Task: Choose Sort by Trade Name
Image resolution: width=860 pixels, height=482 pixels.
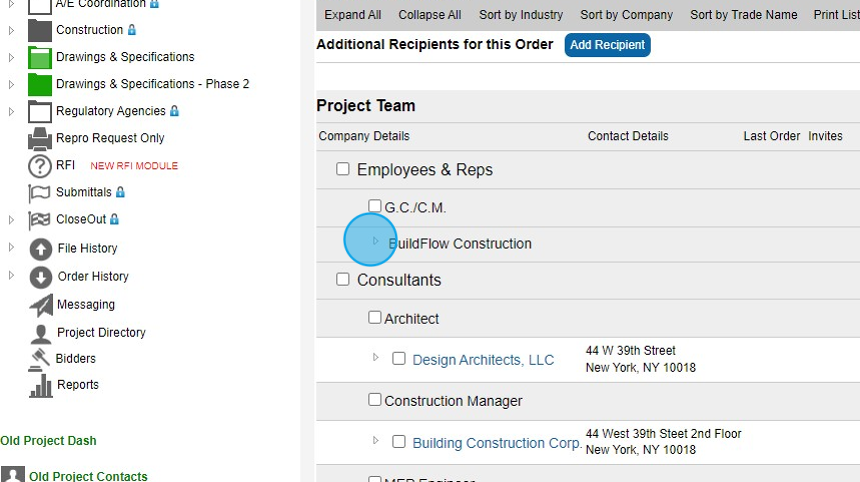Action: (743, 15)
